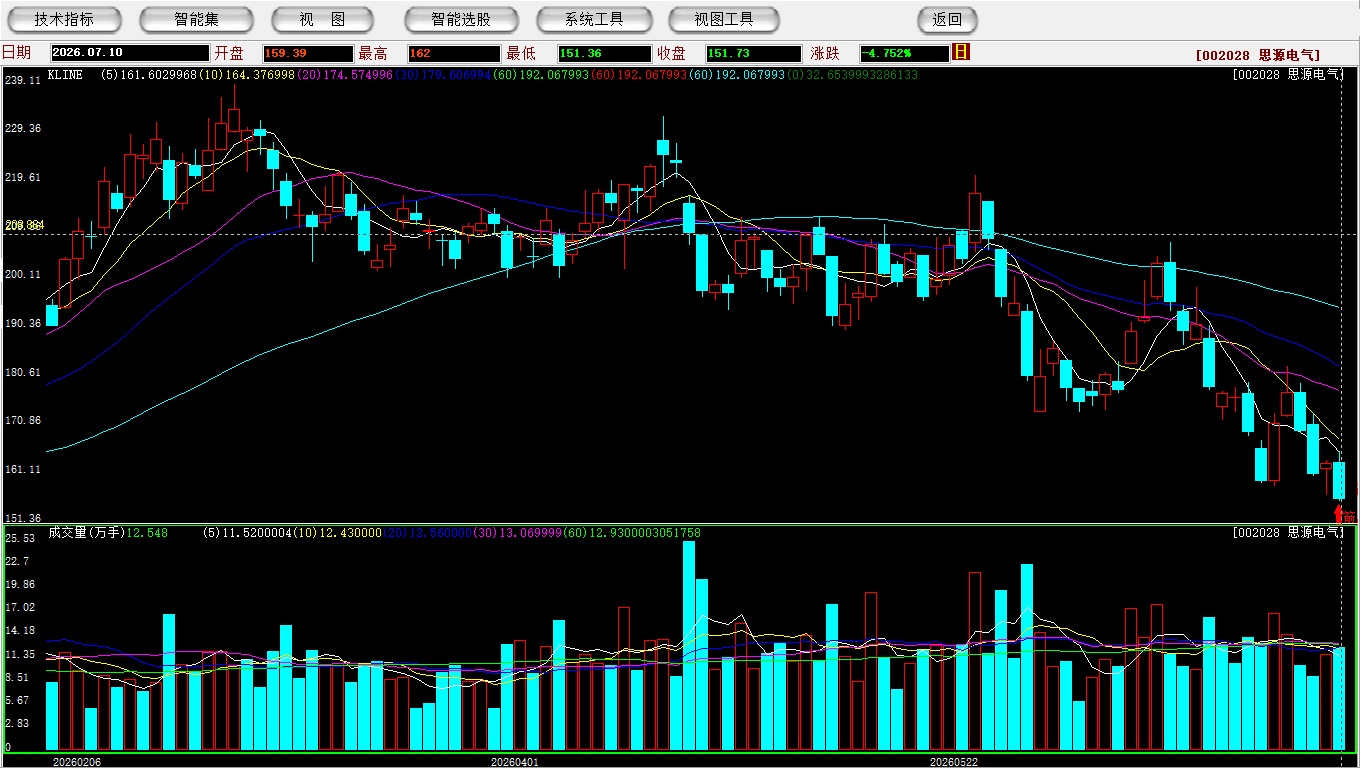Click the price axis label 161.11
The width and height of the screenshot is (1360, 768).
pos(23,470)
